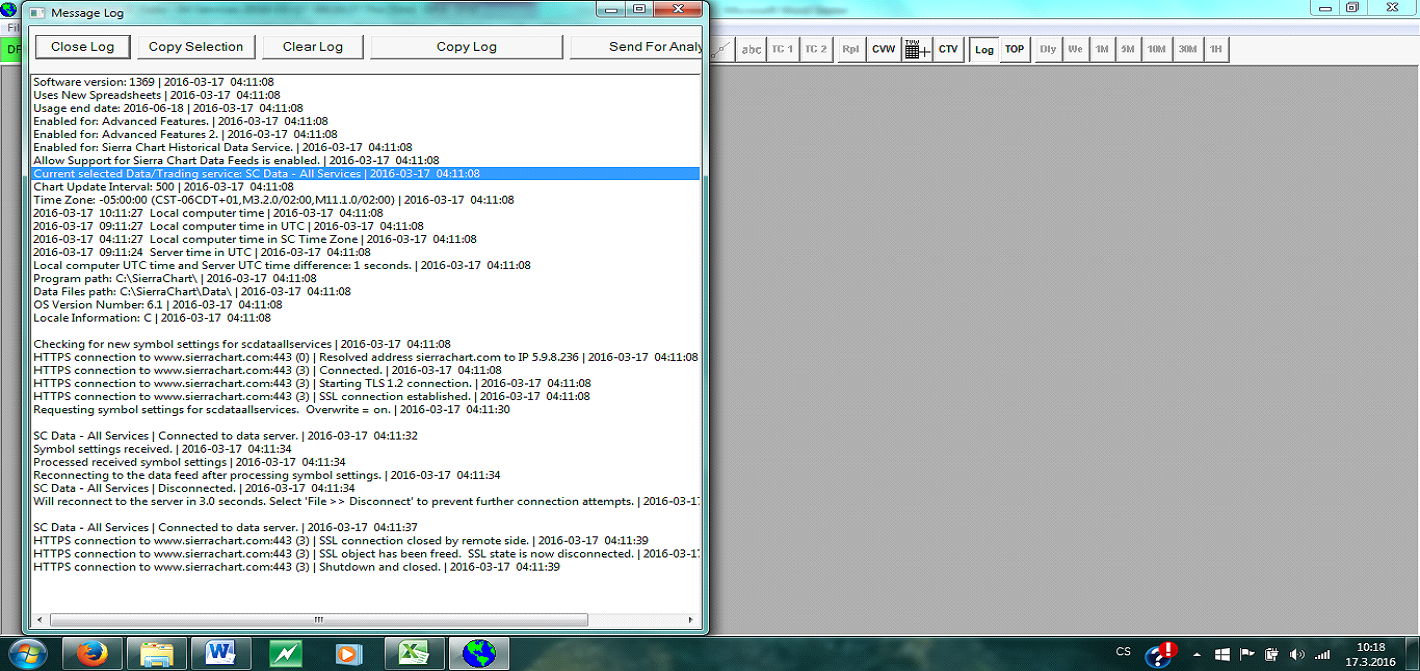Click the Message Log window icon

36,13
